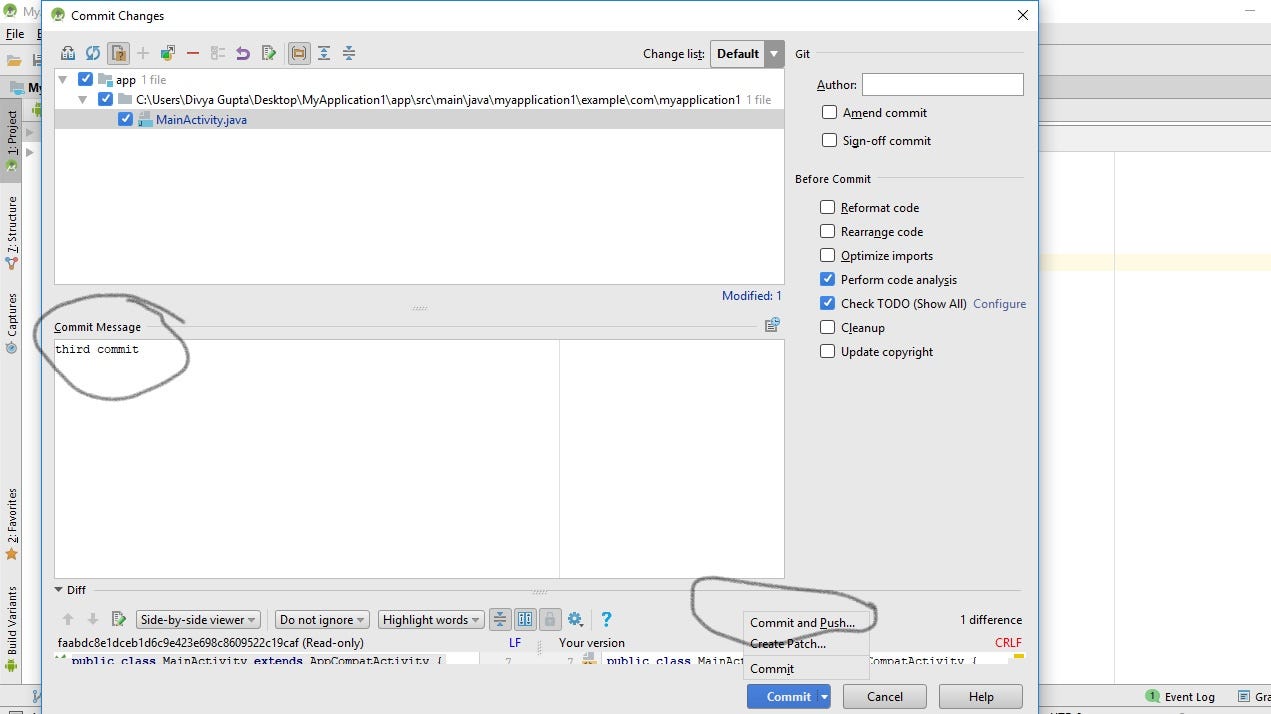Select Commit and Push from the menu
Image resolution: width=1271 pixels, height=714 pixels.
click(x=805, y=622)
